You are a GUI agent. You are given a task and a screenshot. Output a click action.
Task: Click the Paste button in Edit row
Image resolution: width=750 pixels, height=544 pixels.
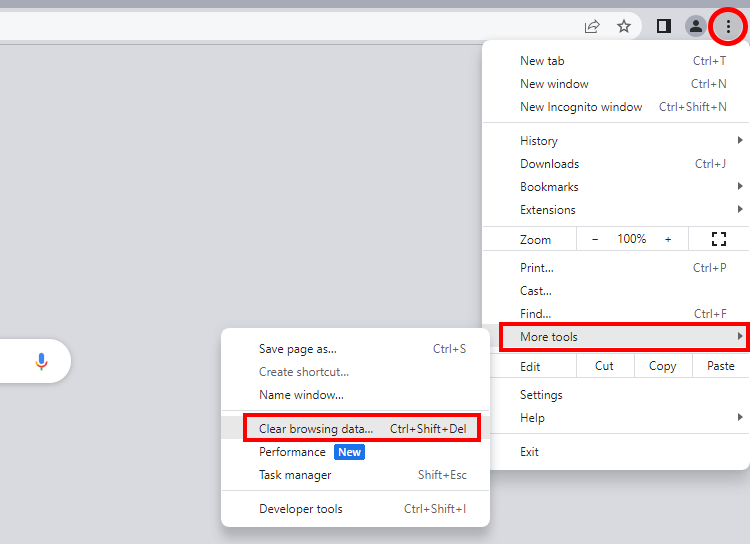(x=720, y=366)
